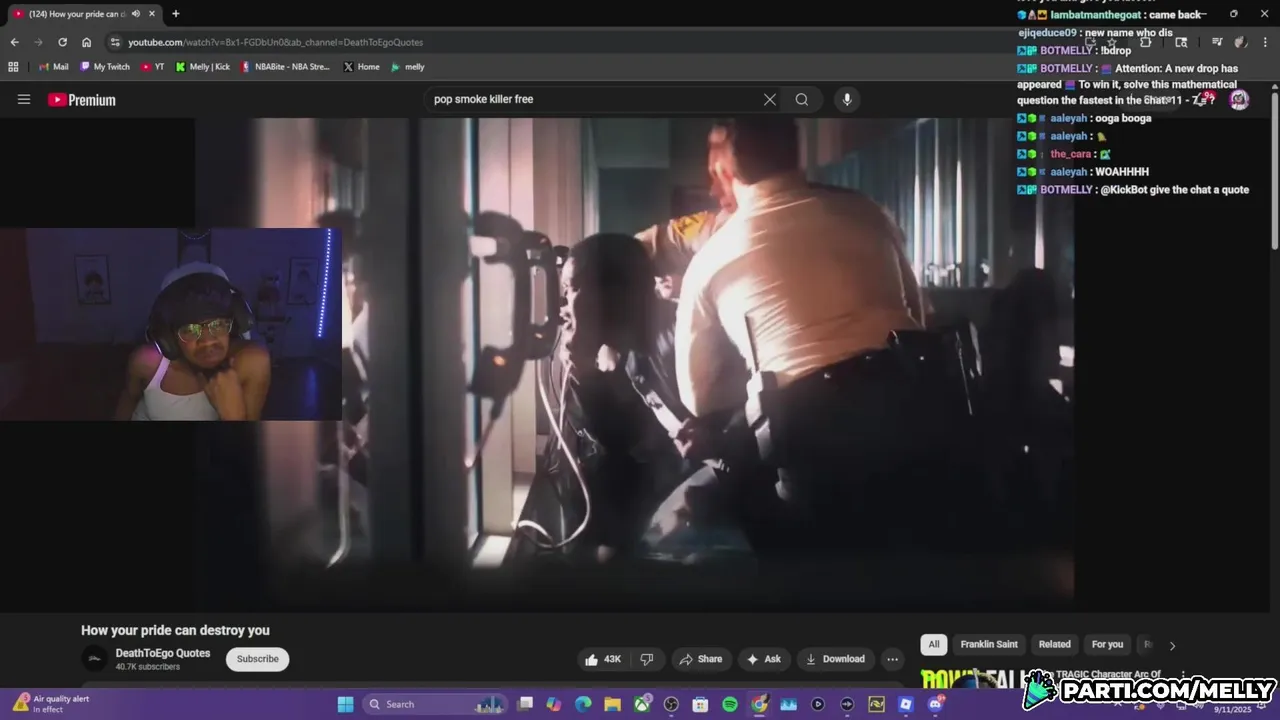Switch to OBS Studio on taskbar
1280x720 pixels.
pyautogui.click(x=671, y=704)
